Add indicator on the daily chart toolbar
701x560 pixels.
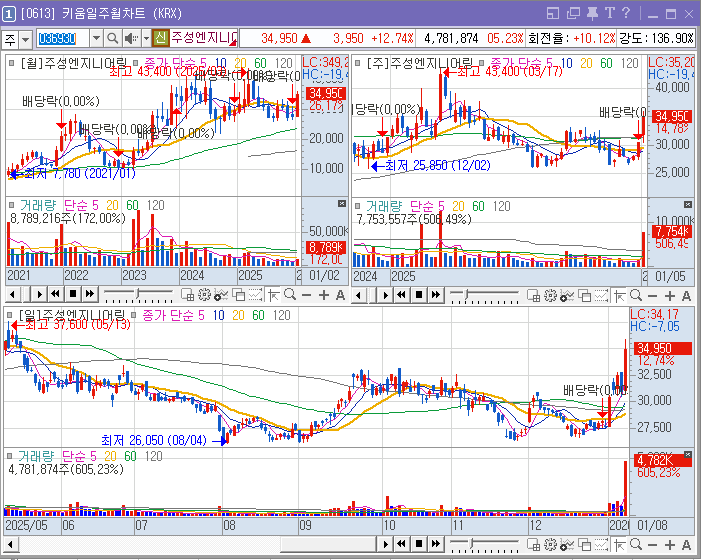(567, 544)
